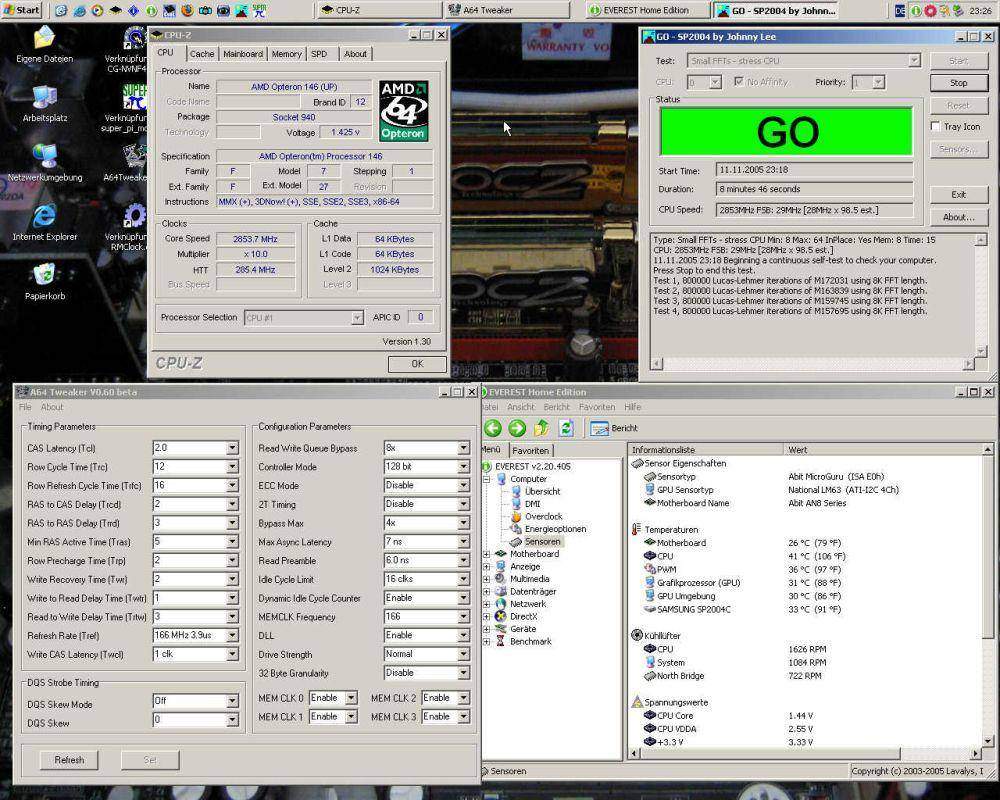Click Informationsliste column header in EVEREST
1000x800 pixels.
[x=705, y=450]
